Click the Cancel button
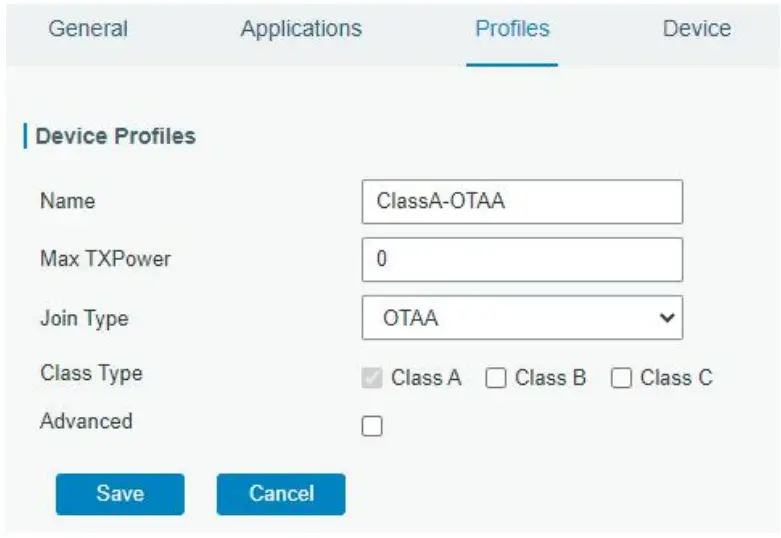The width and height of the screenshot is (781, 538). [280, 493]
